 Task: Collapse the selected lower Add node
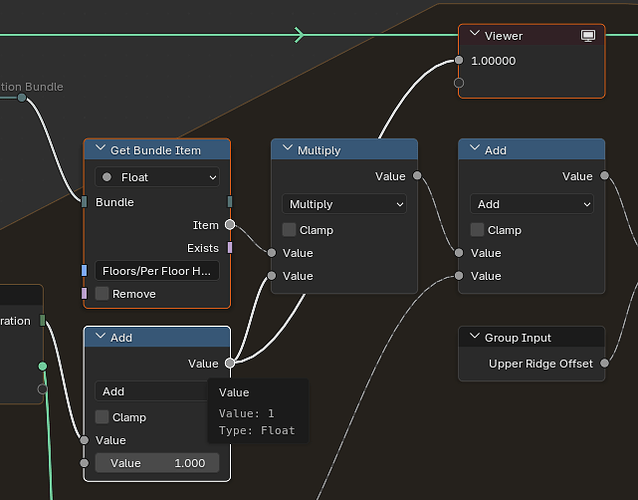[100, 336]
